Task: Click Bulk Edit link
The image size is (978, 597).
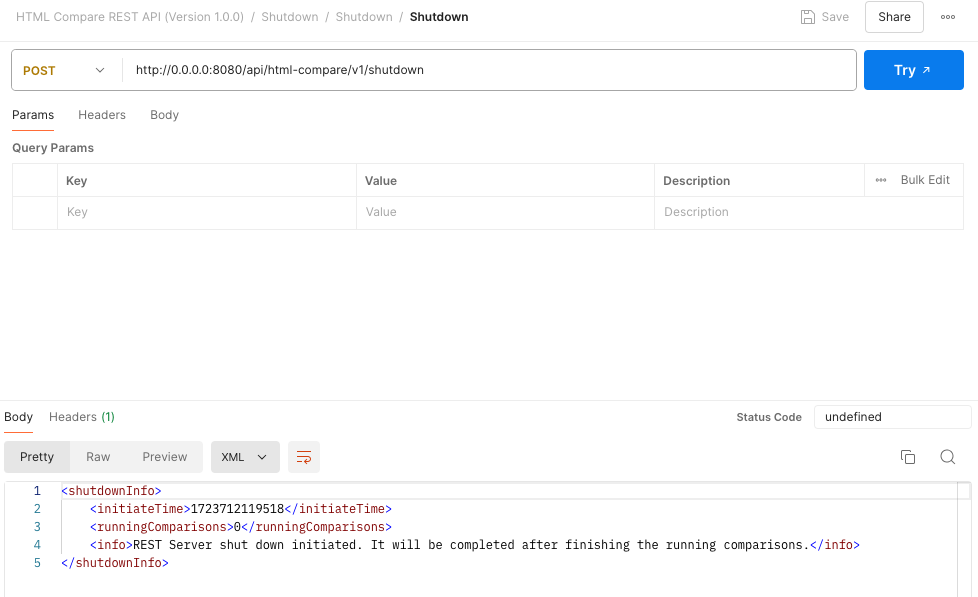Action: [x=925, y=180]
